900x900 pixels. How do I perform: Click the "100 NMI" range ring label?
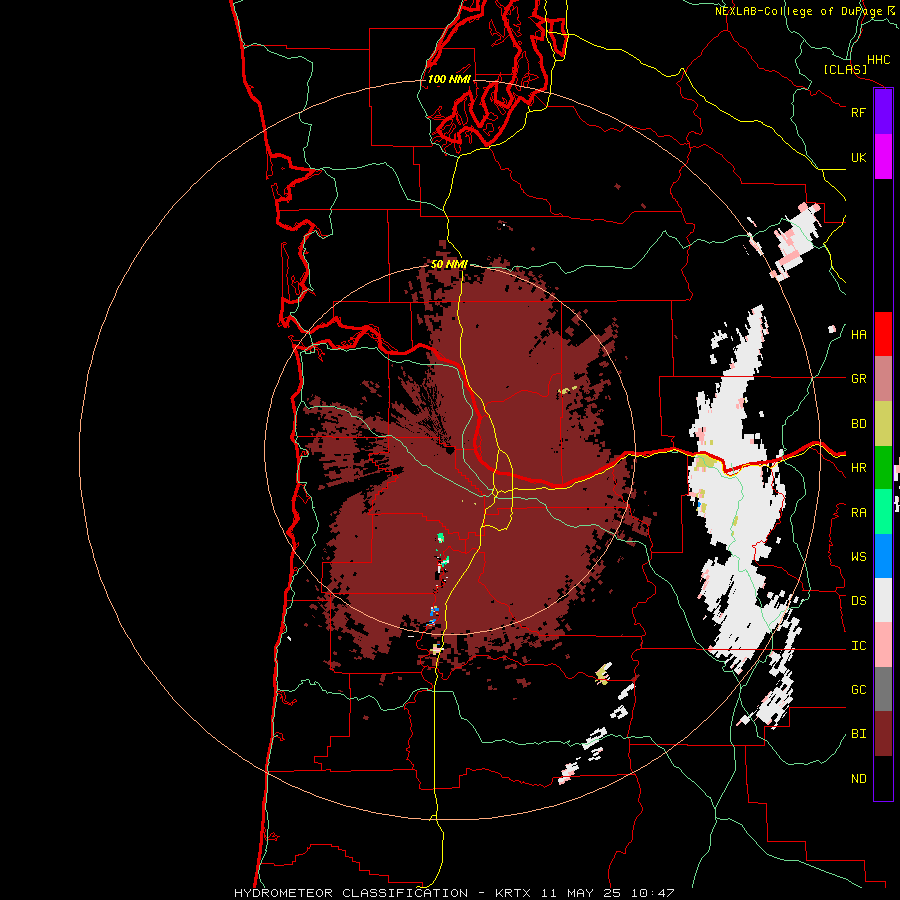pos(449,79)
